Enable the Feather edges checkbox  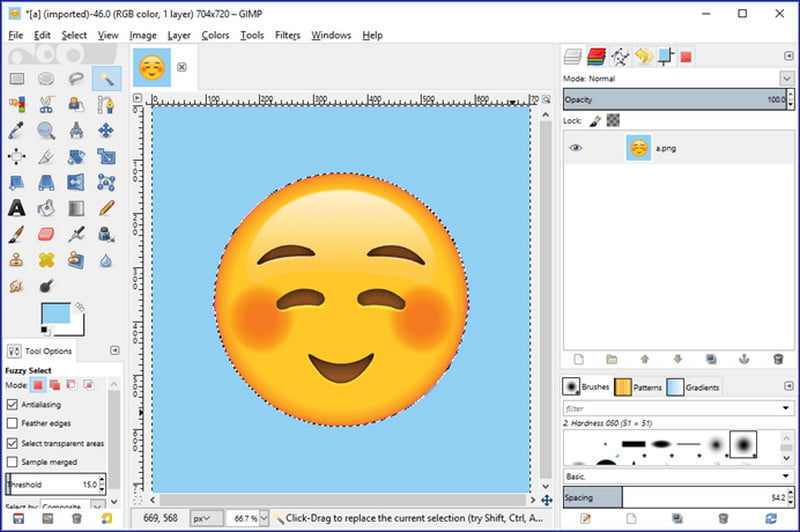[12, 423]
